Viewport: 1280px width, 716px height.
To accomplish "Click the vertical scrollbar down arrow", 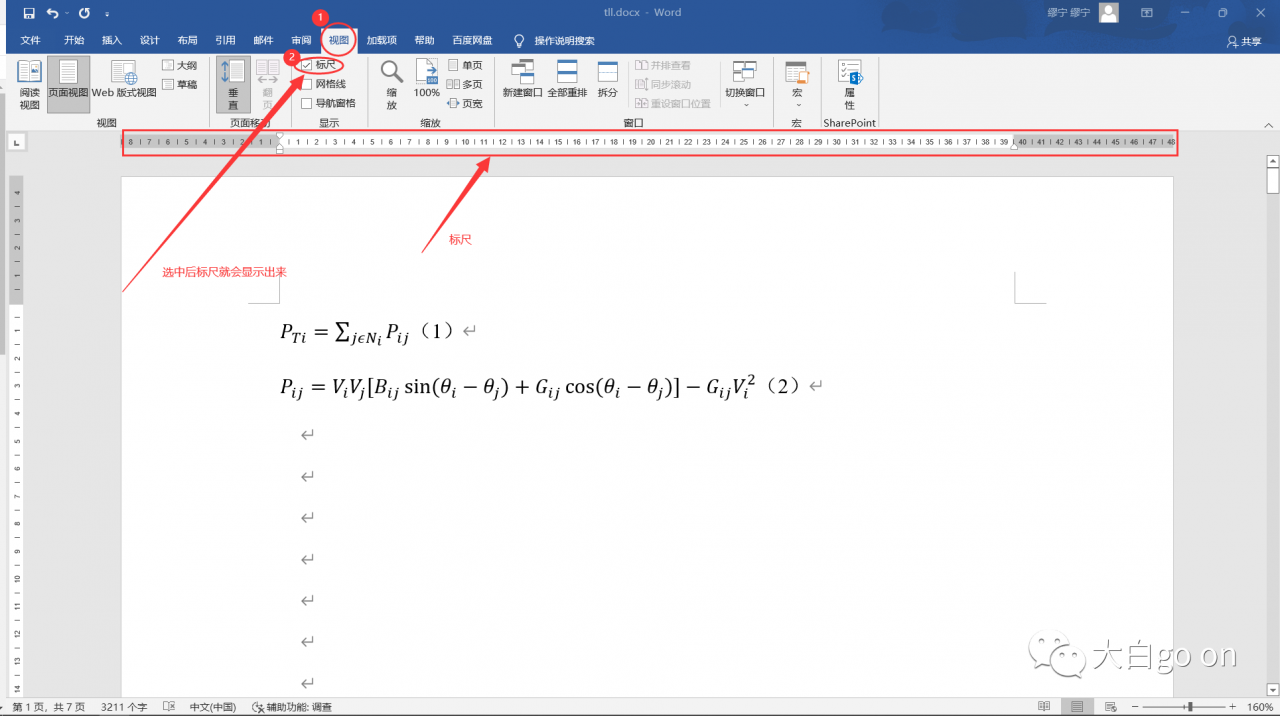I will click(1272, 691).
